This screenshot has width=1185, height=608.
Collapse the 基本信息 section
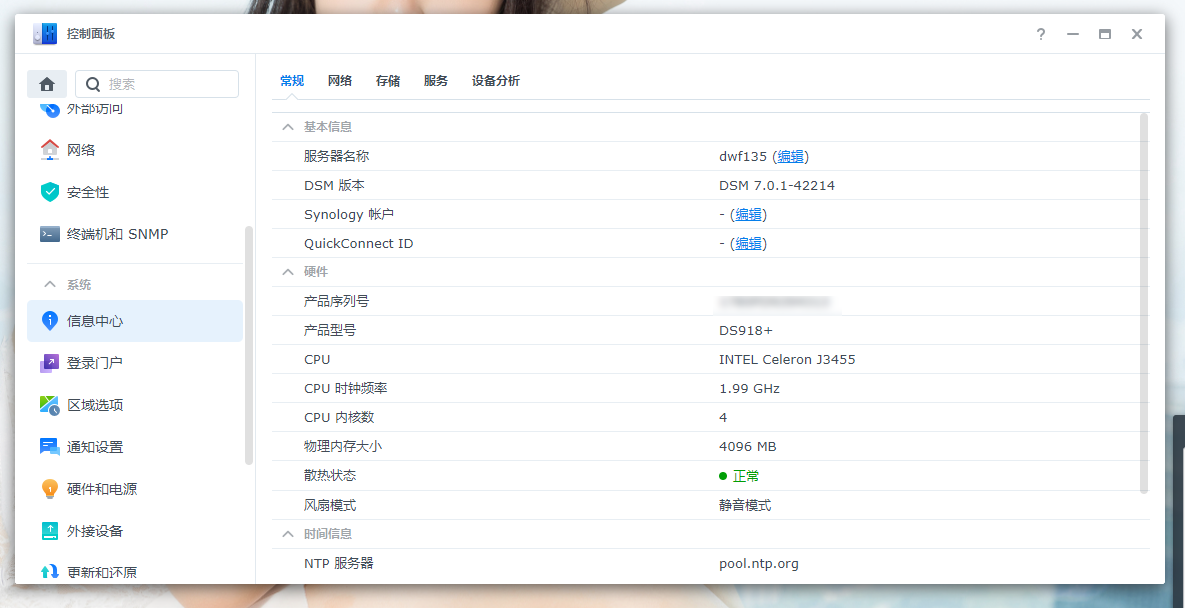pos(287,127)
